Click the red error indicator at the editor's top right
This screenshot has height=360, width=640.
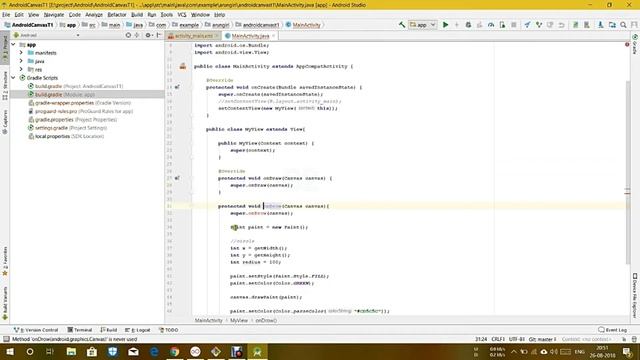click(x=627, y=44)
